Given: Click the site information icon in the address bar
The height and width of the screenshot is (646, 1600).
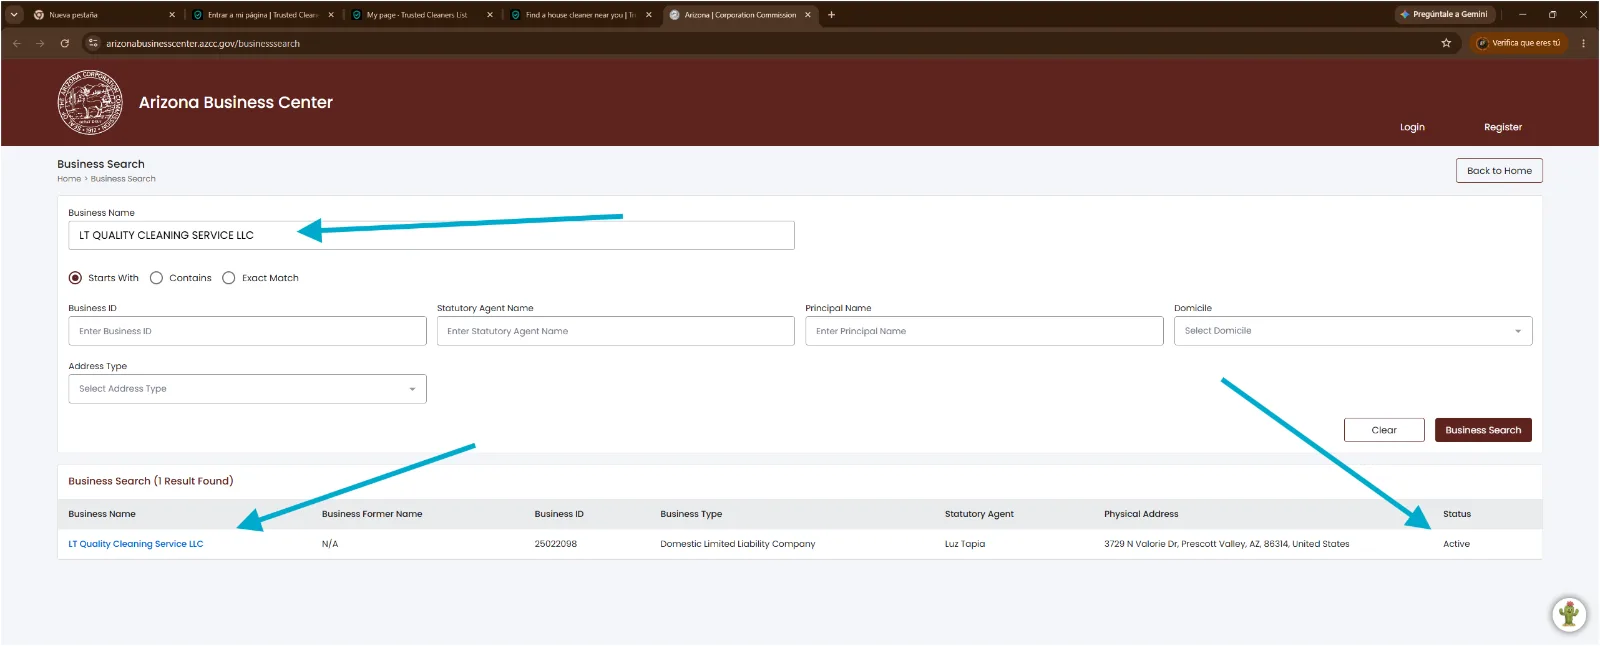Looking at the screenshot, I should tap(93, 43).
